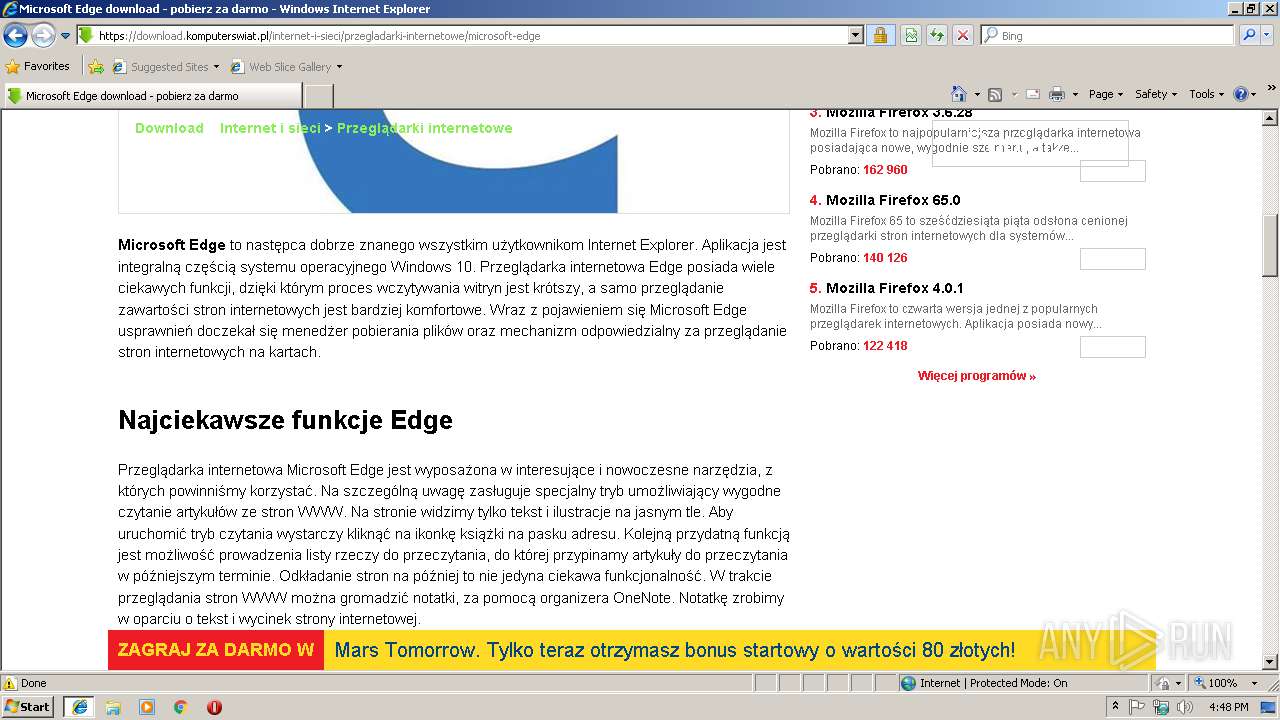
Task: Click the Internet Protected Mode zone status
Action: [x=1021, y=683]
